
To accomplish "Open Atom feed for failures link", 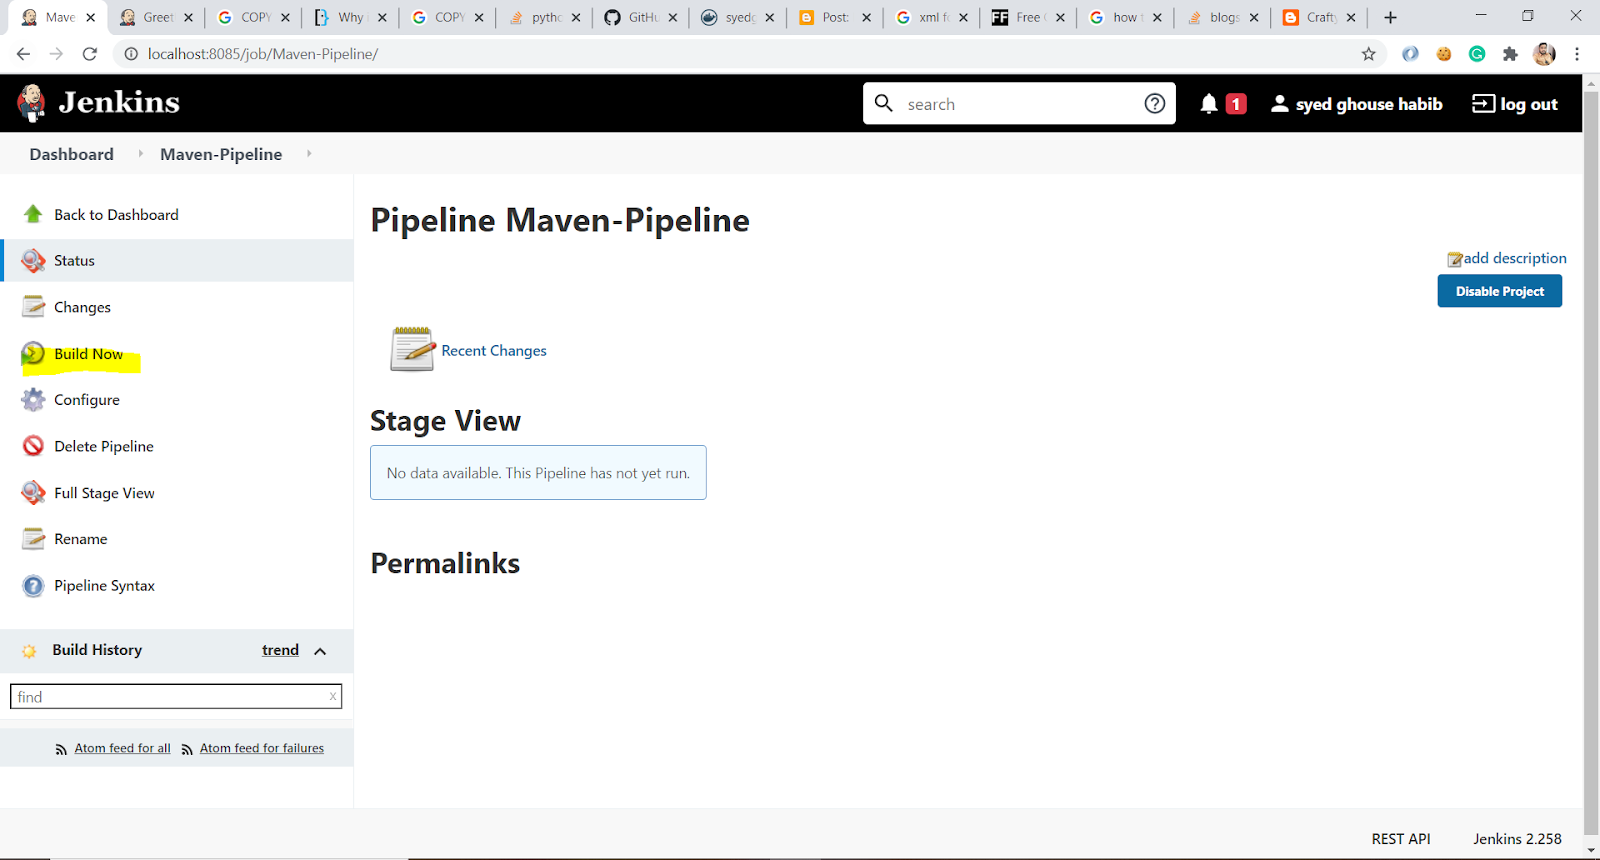I will pos(262,748).
